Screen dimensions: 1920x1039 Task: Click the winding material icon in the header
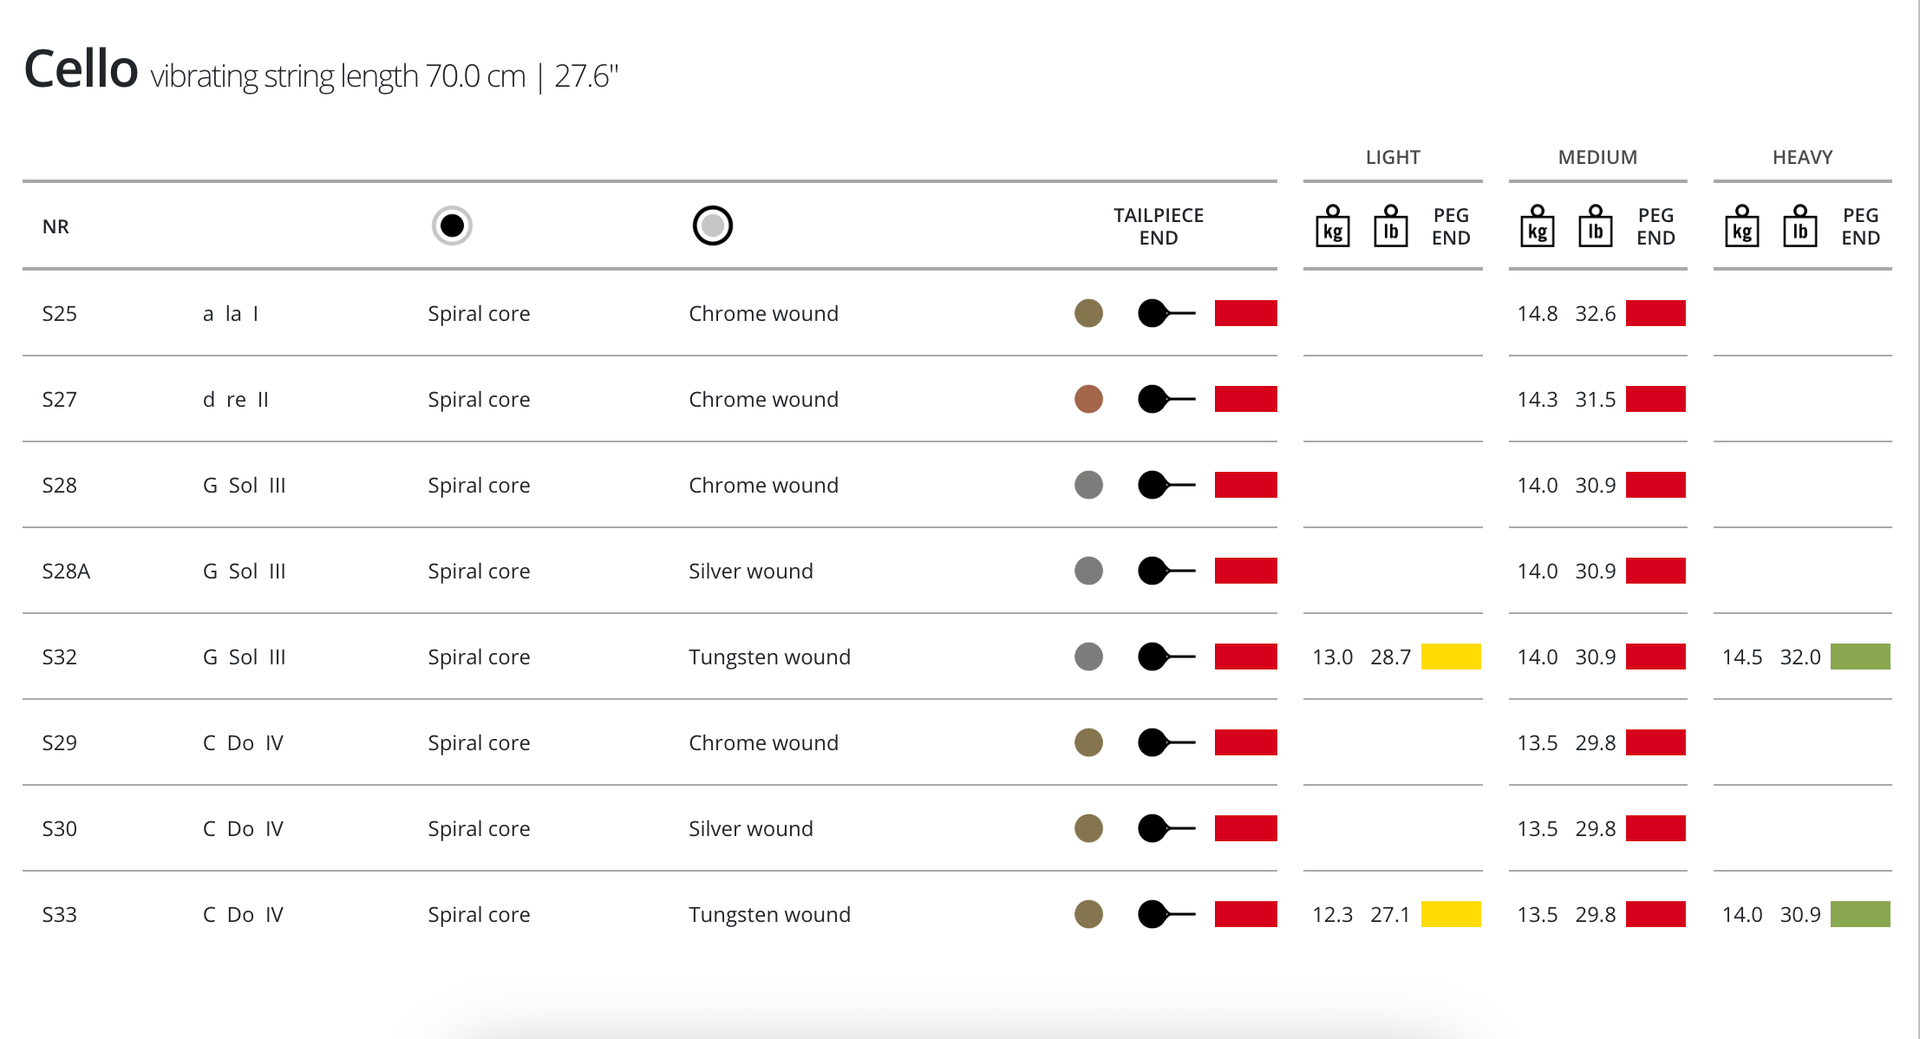tap(712, 226)
